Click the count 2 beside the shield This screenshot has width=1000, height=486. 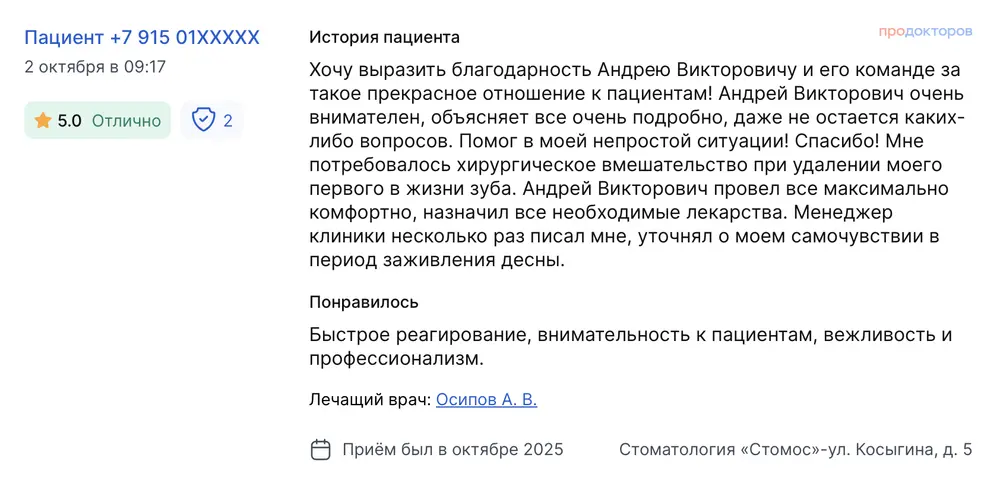(228, 121)
